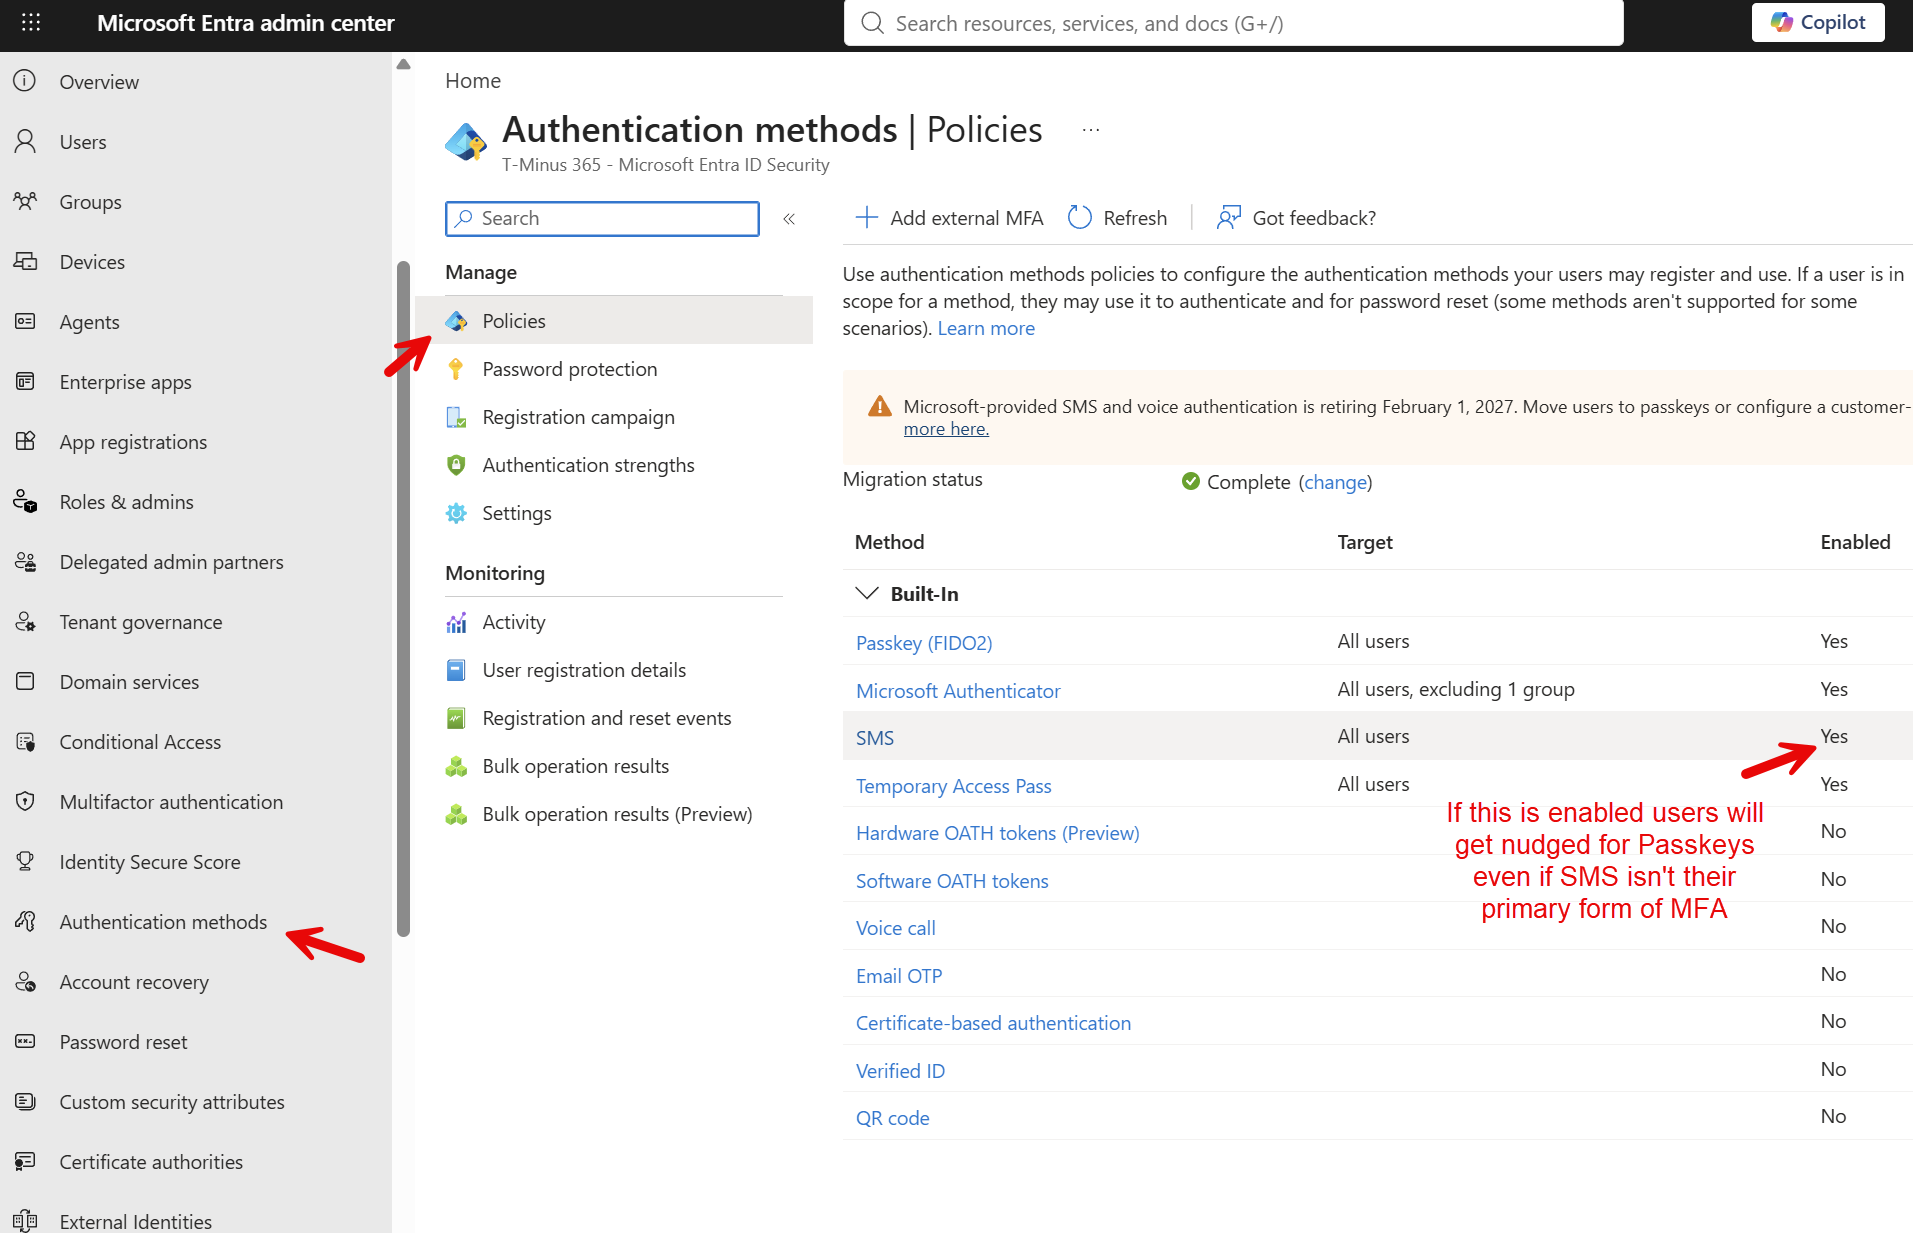Click the Registration campaign icon
The image size is (1913, 1233).
pos(456,417)
